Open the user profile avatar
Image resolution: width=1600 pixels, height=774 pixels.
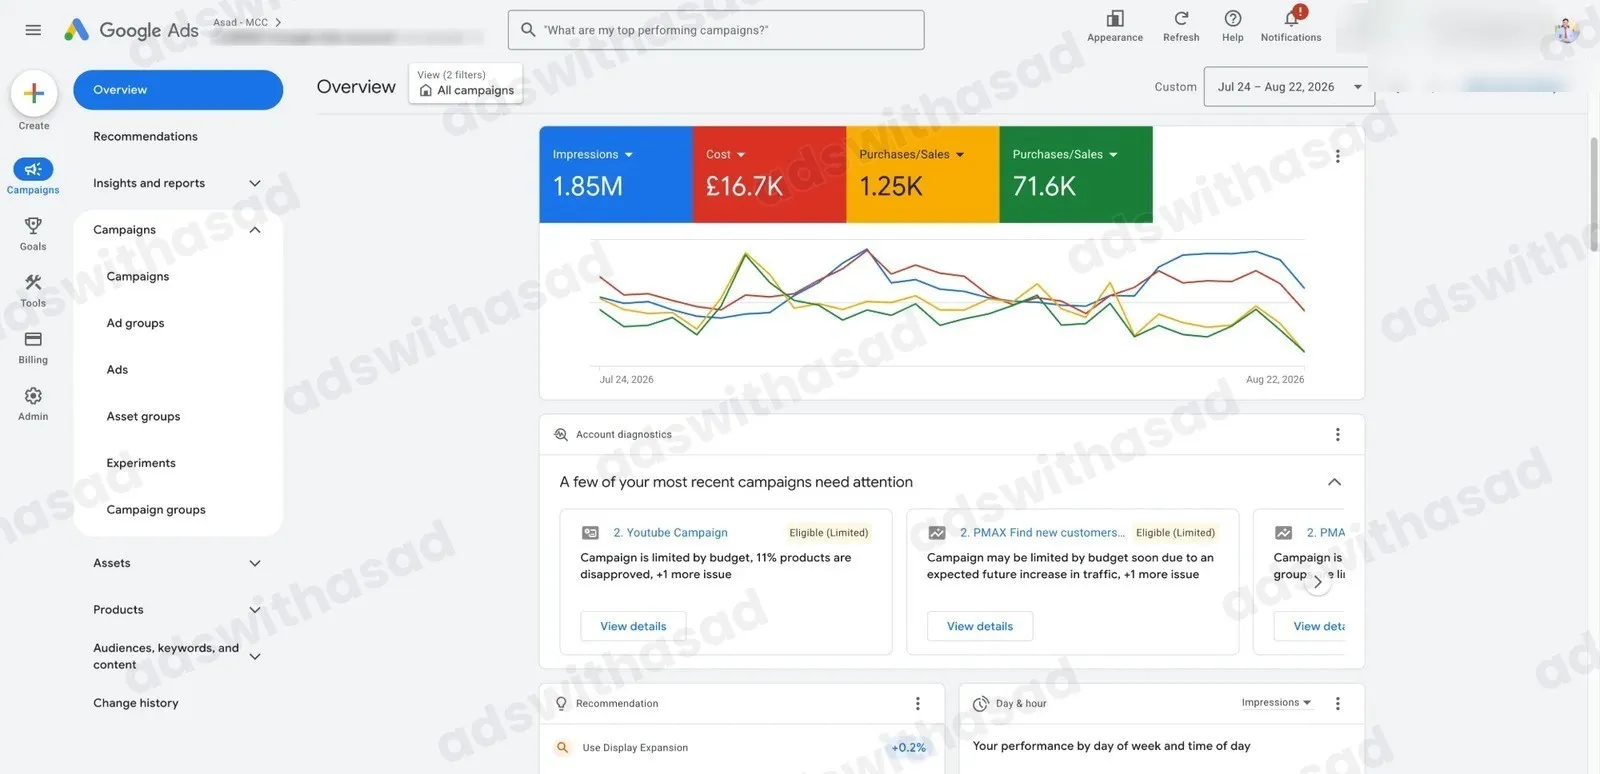[x=1567, y=31]
